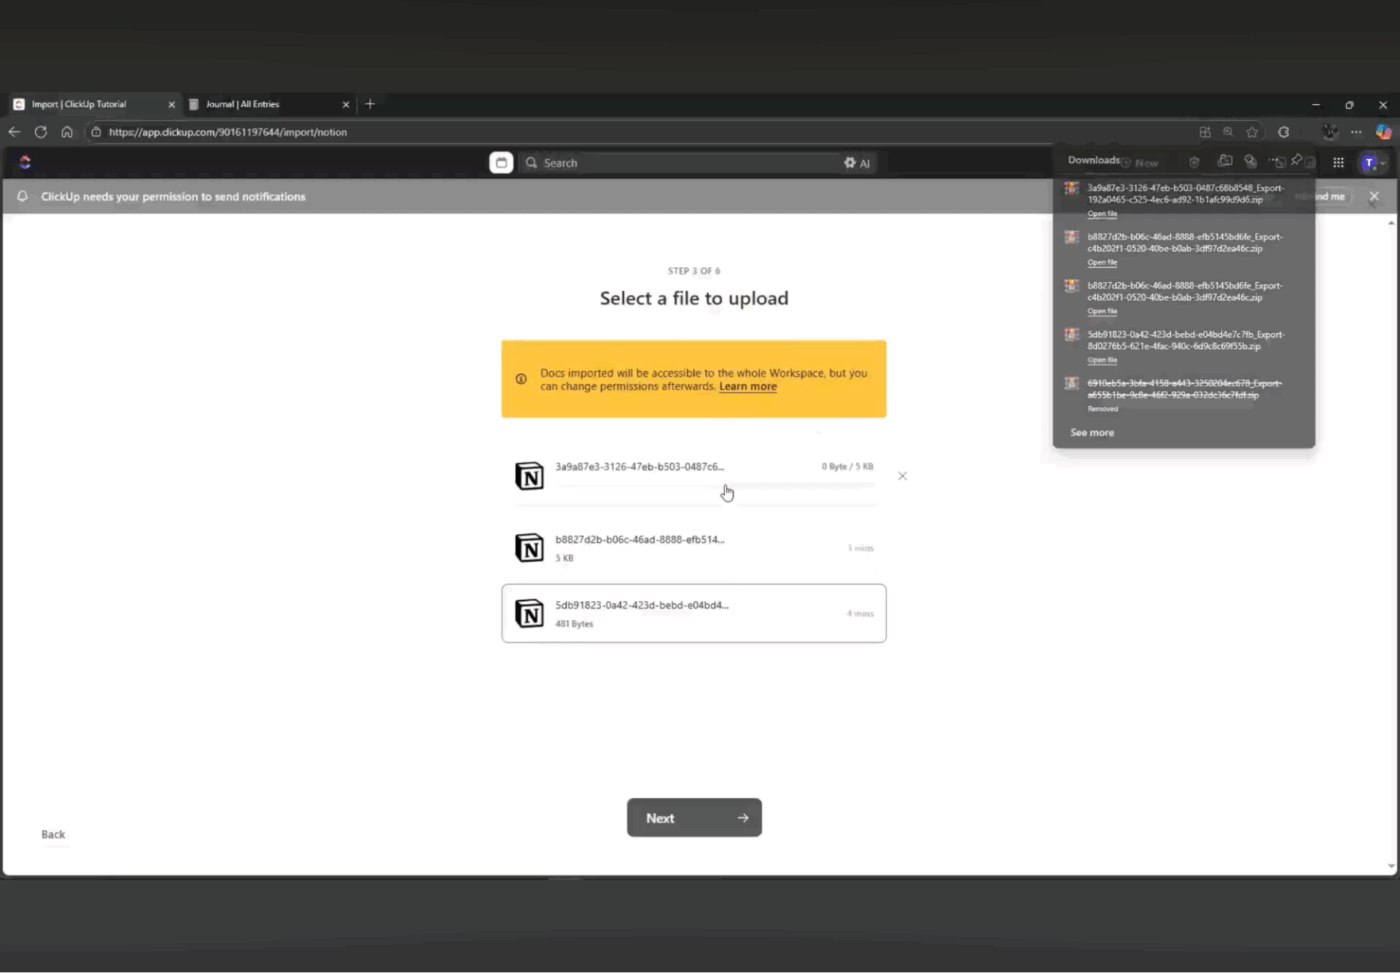
Task: Open the calendar icon beside Search
Action: pyautogui.click(x=501, y=163)
